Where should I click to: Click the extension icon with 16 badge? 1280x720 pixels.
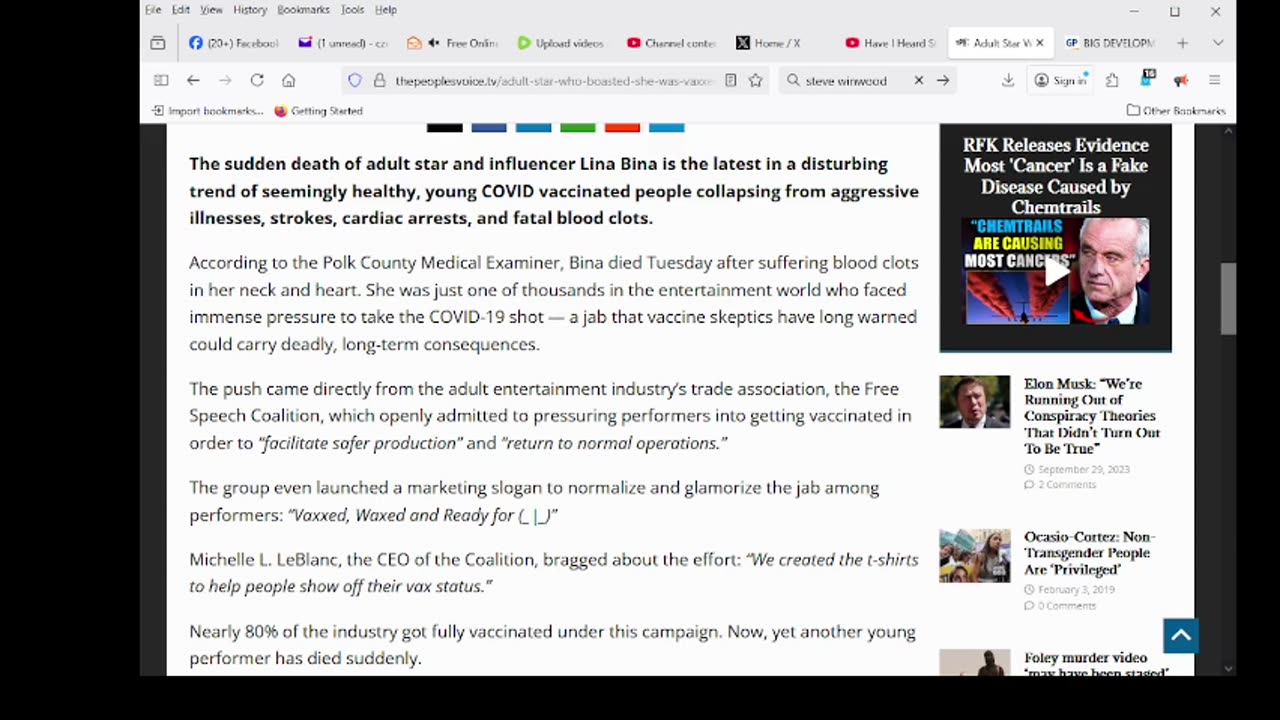pyautogui.click(x=1148, y=78)
